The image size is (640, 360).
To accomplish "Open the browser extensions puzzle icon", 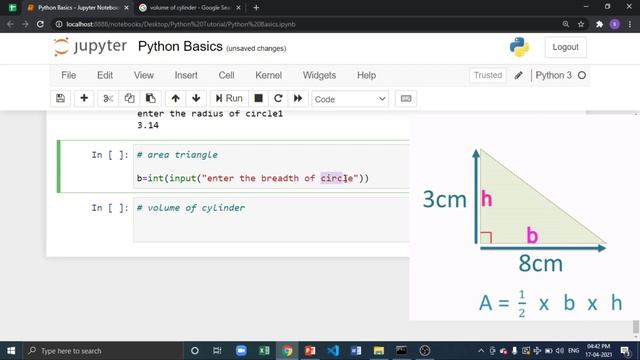I will pos(599,24).
